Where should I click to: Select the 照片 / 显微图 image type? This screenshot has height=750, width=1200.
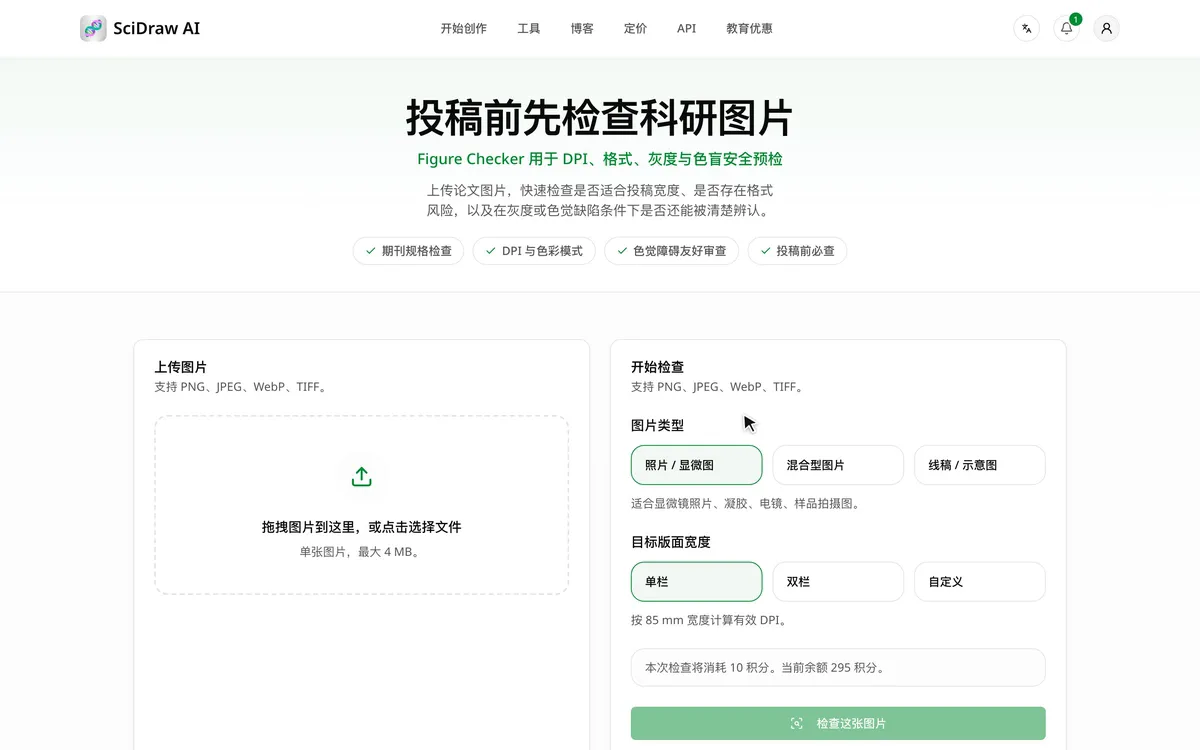[x=696, y=465]
